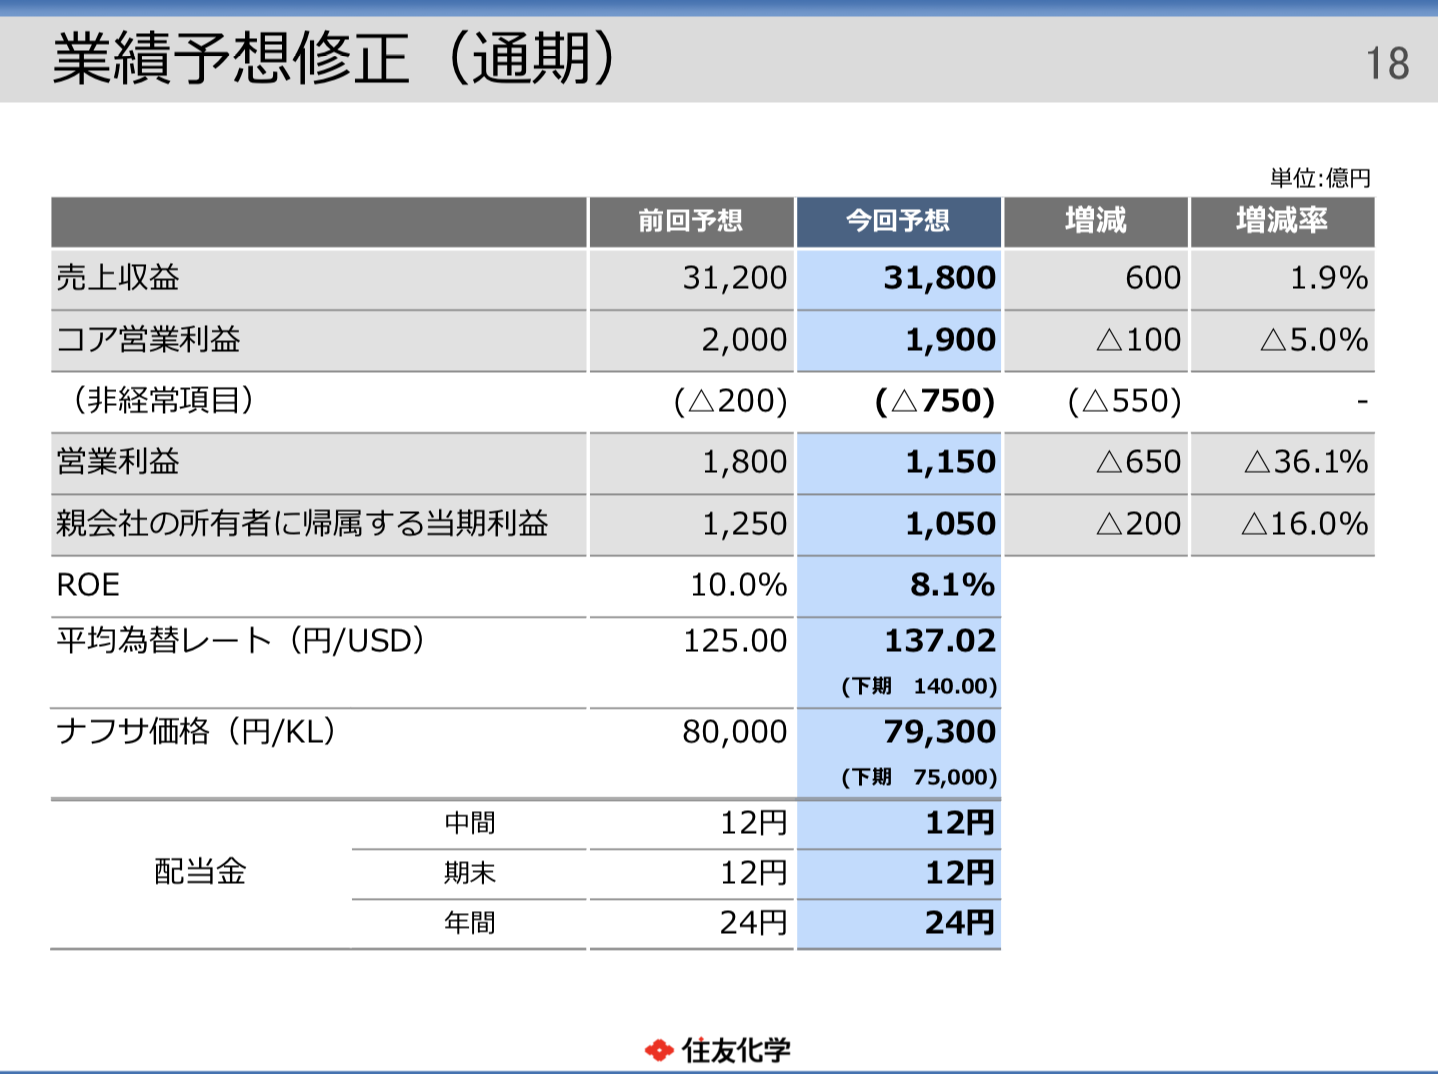Select the 売上収益 row label
The width and height of the screenshot is (1438, 1074).
click(x=118, y=278)
